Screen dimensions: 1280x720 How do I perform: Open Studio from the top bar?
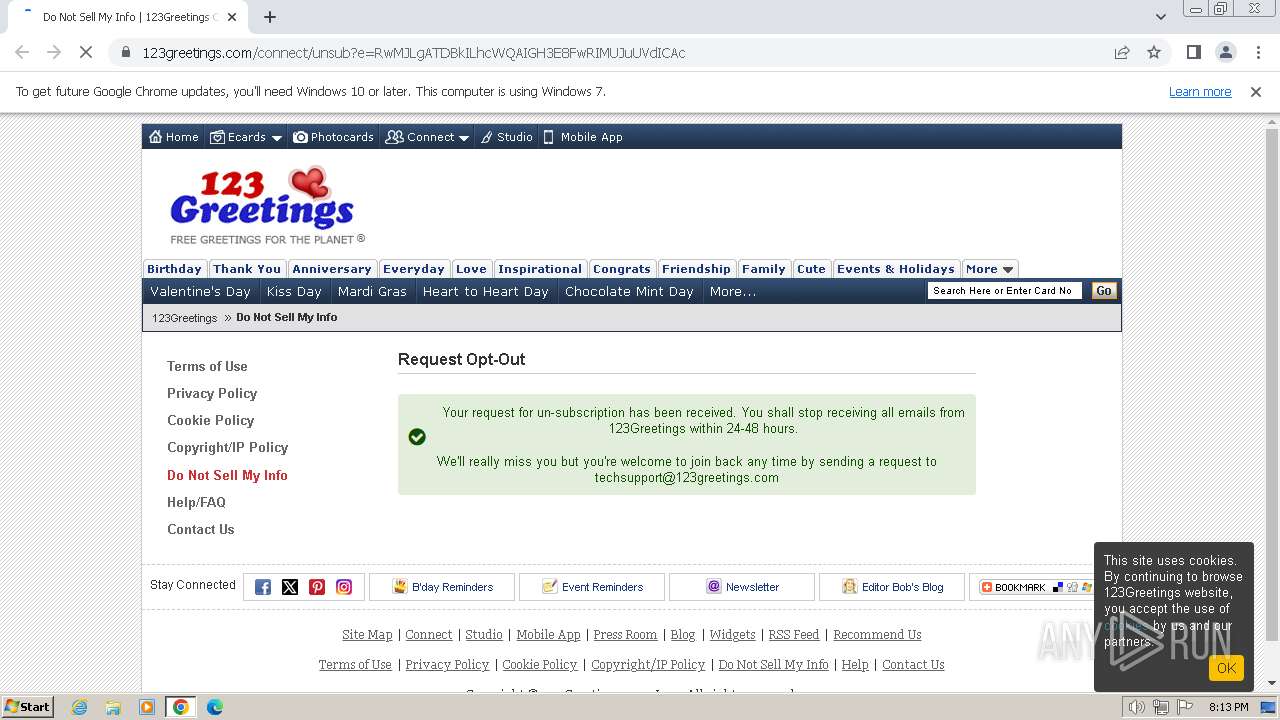[x=506, y=137]
